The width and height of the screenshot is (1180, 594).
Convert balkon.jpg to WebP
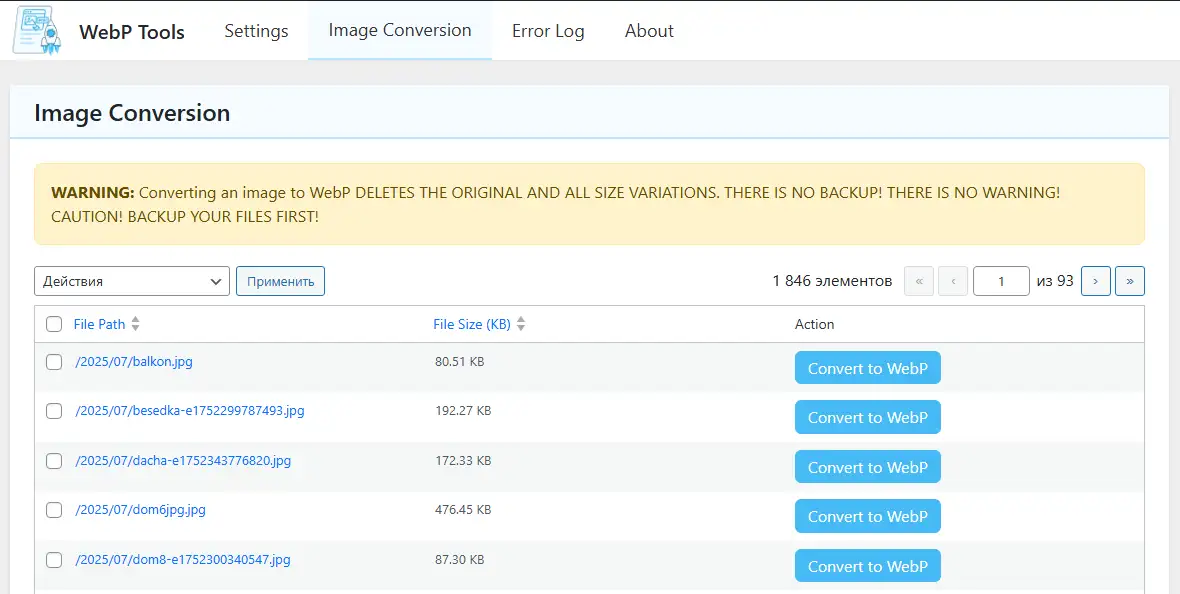867,368
